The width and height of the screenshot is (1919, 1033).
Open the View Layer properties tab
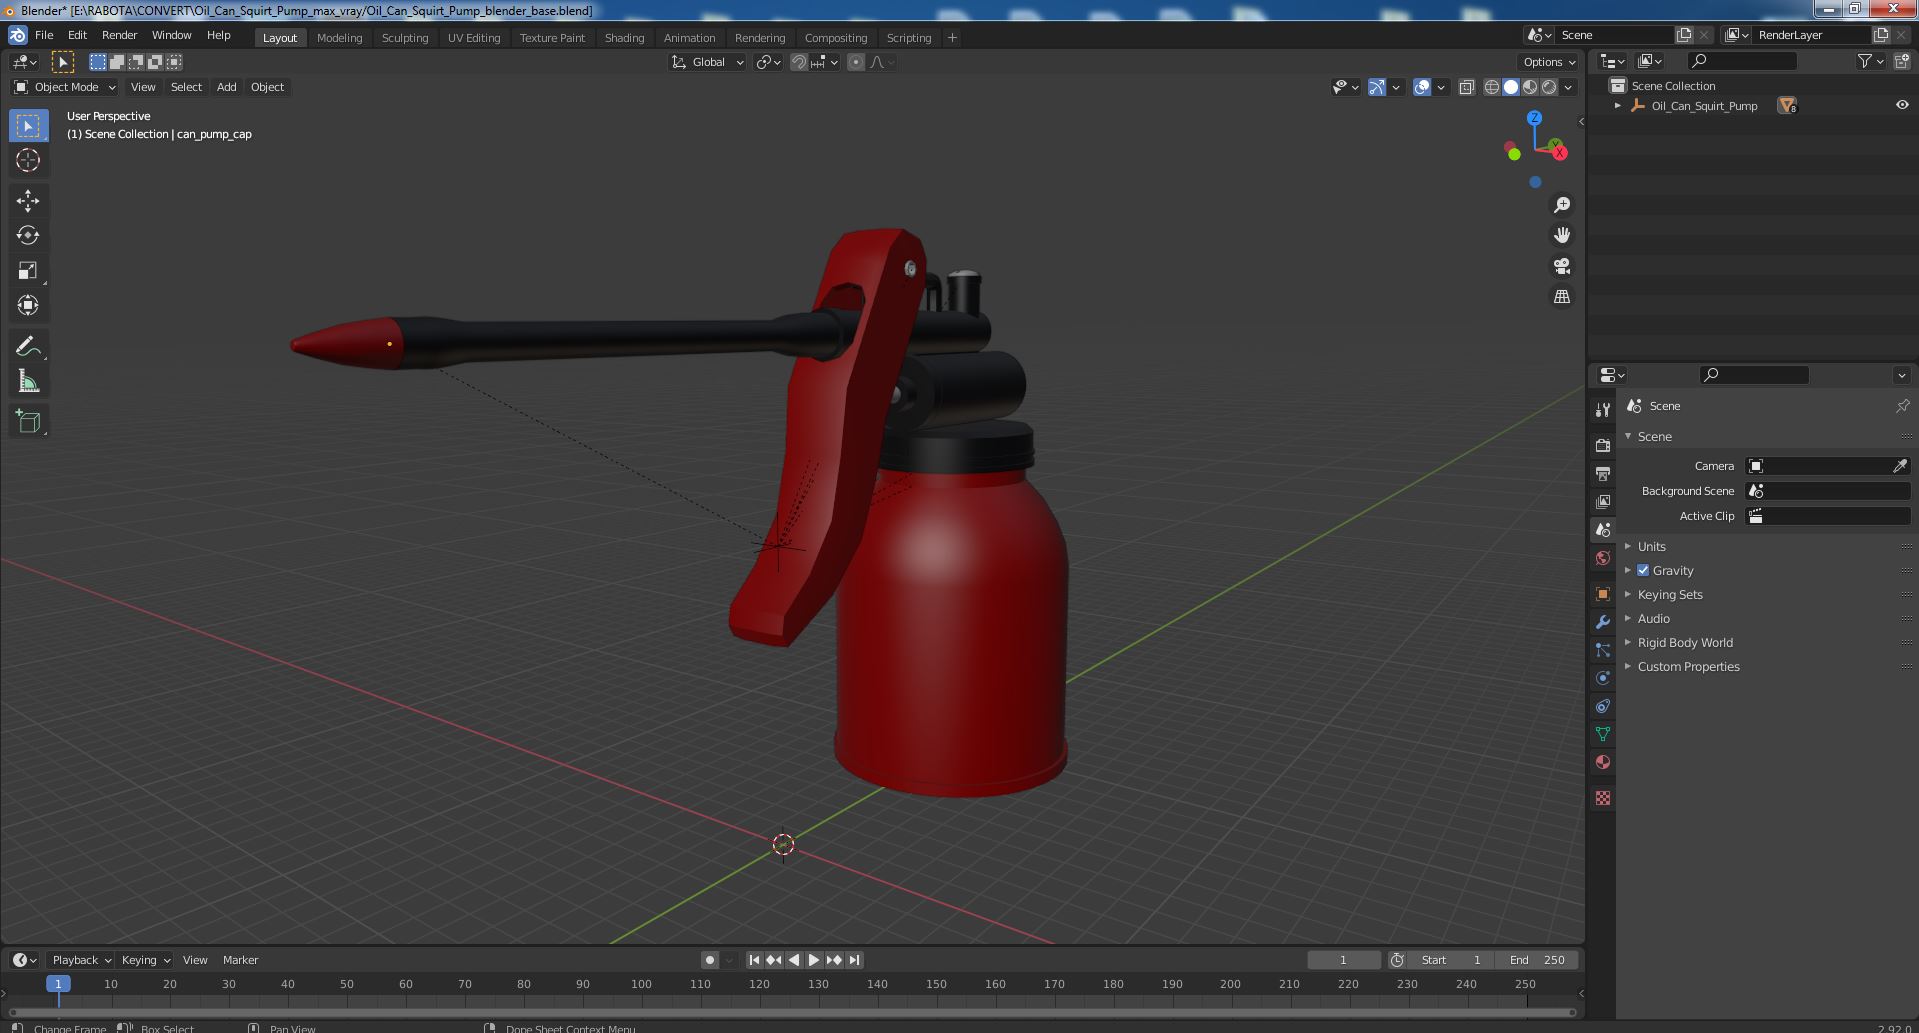pos(1603,501)
